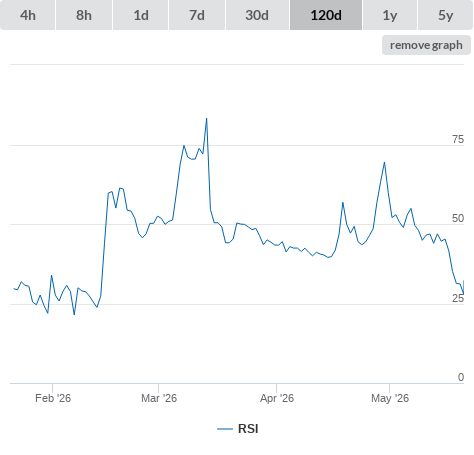The height and width of the screenshot is (455, 474).
Task: Click the RSI legend blue line marker
Action: coord(225,429)
